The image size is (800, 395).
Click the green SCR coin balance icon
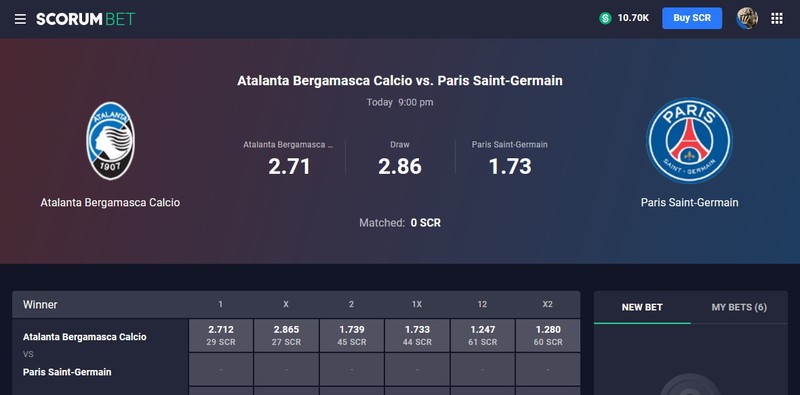coord(605,18)
